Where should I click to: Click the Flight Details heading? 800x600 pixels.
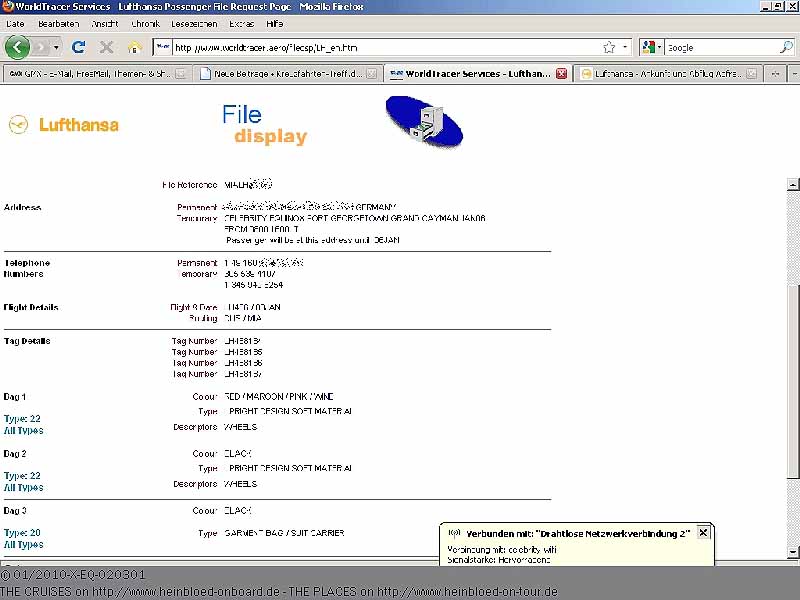tap(31, 307)
